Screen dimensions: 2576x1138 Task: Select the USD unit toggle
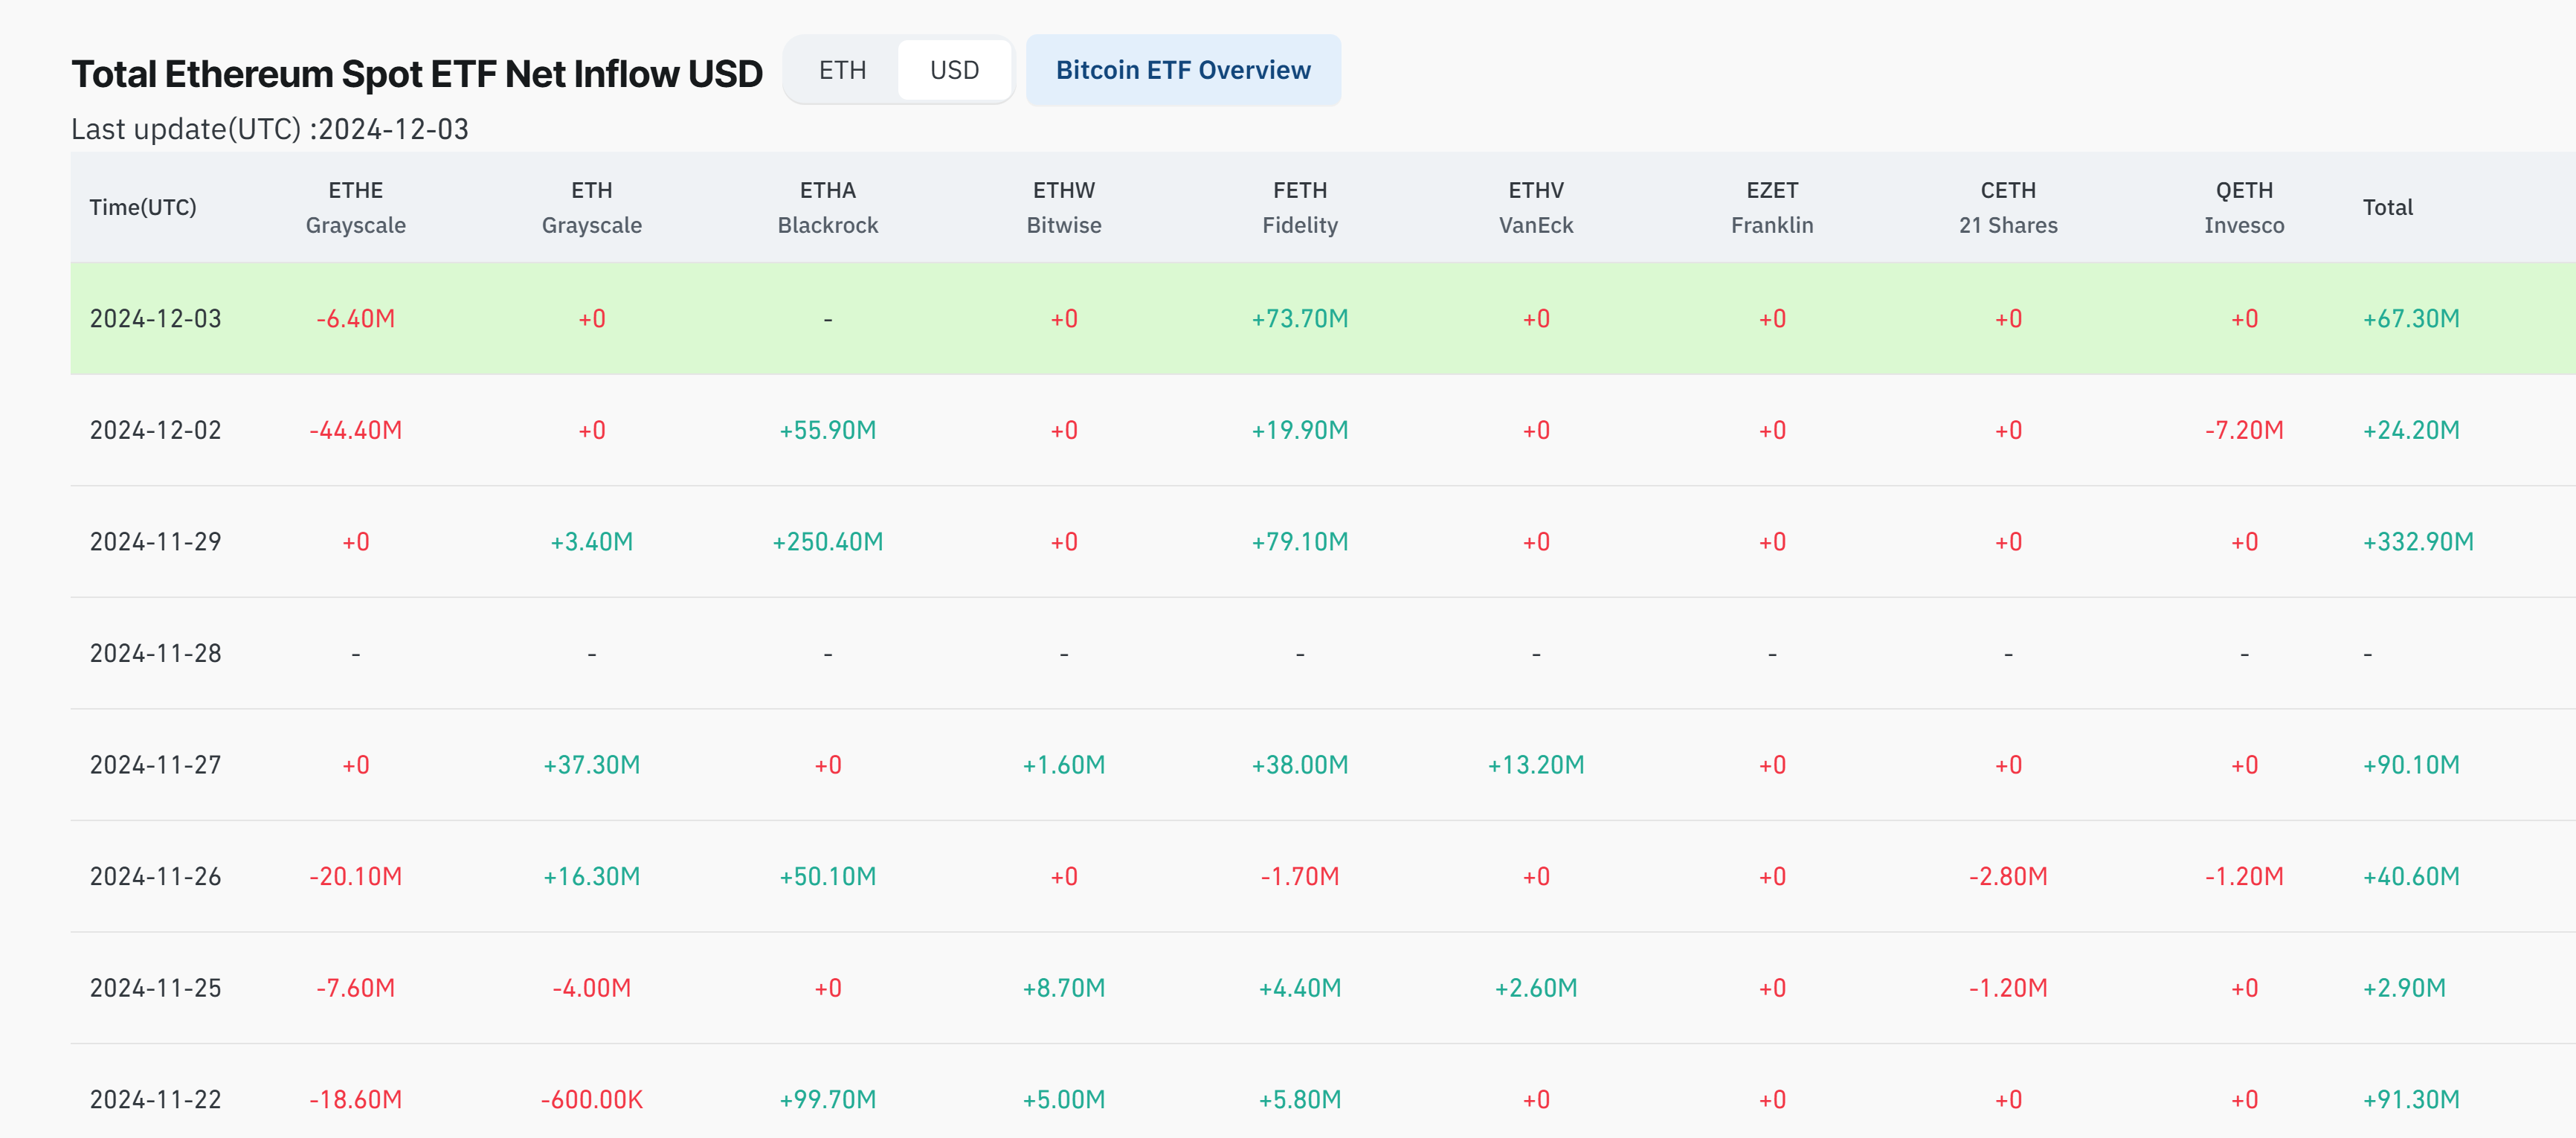[x=954, y=70]
